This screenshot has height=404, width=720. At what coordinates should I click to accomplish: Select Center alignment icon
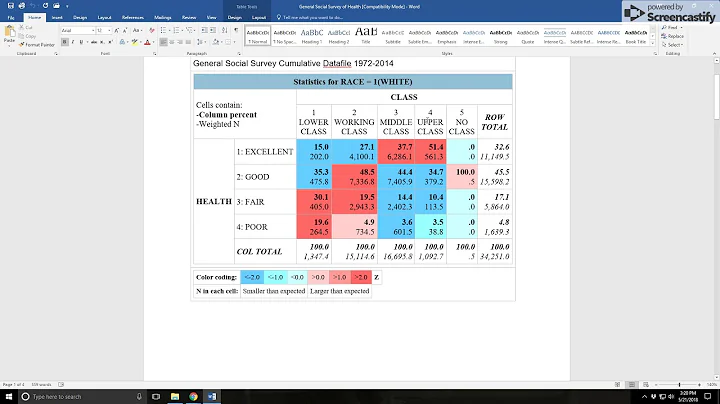pyautogui.click(x=171, y=42)
